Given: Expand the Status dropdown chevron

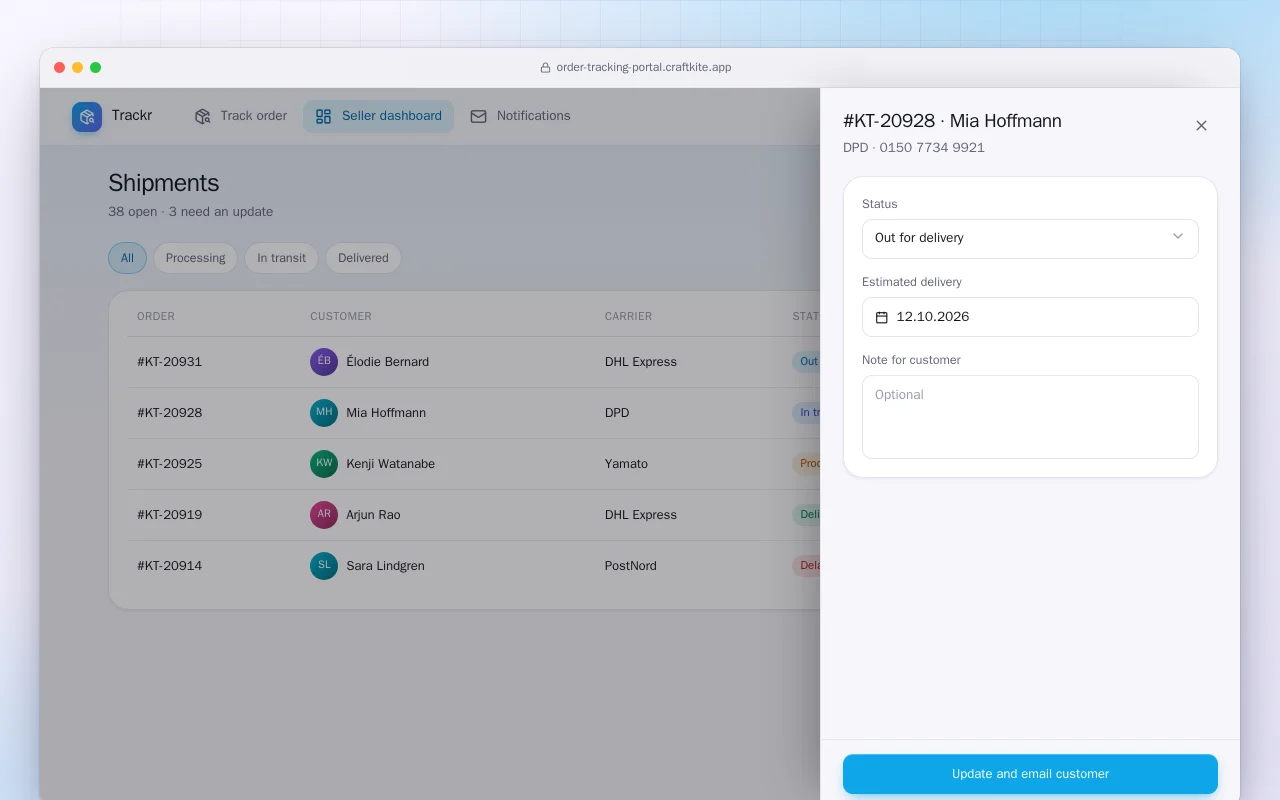Looking at the screenshot, I should (x=1178, y=237).
